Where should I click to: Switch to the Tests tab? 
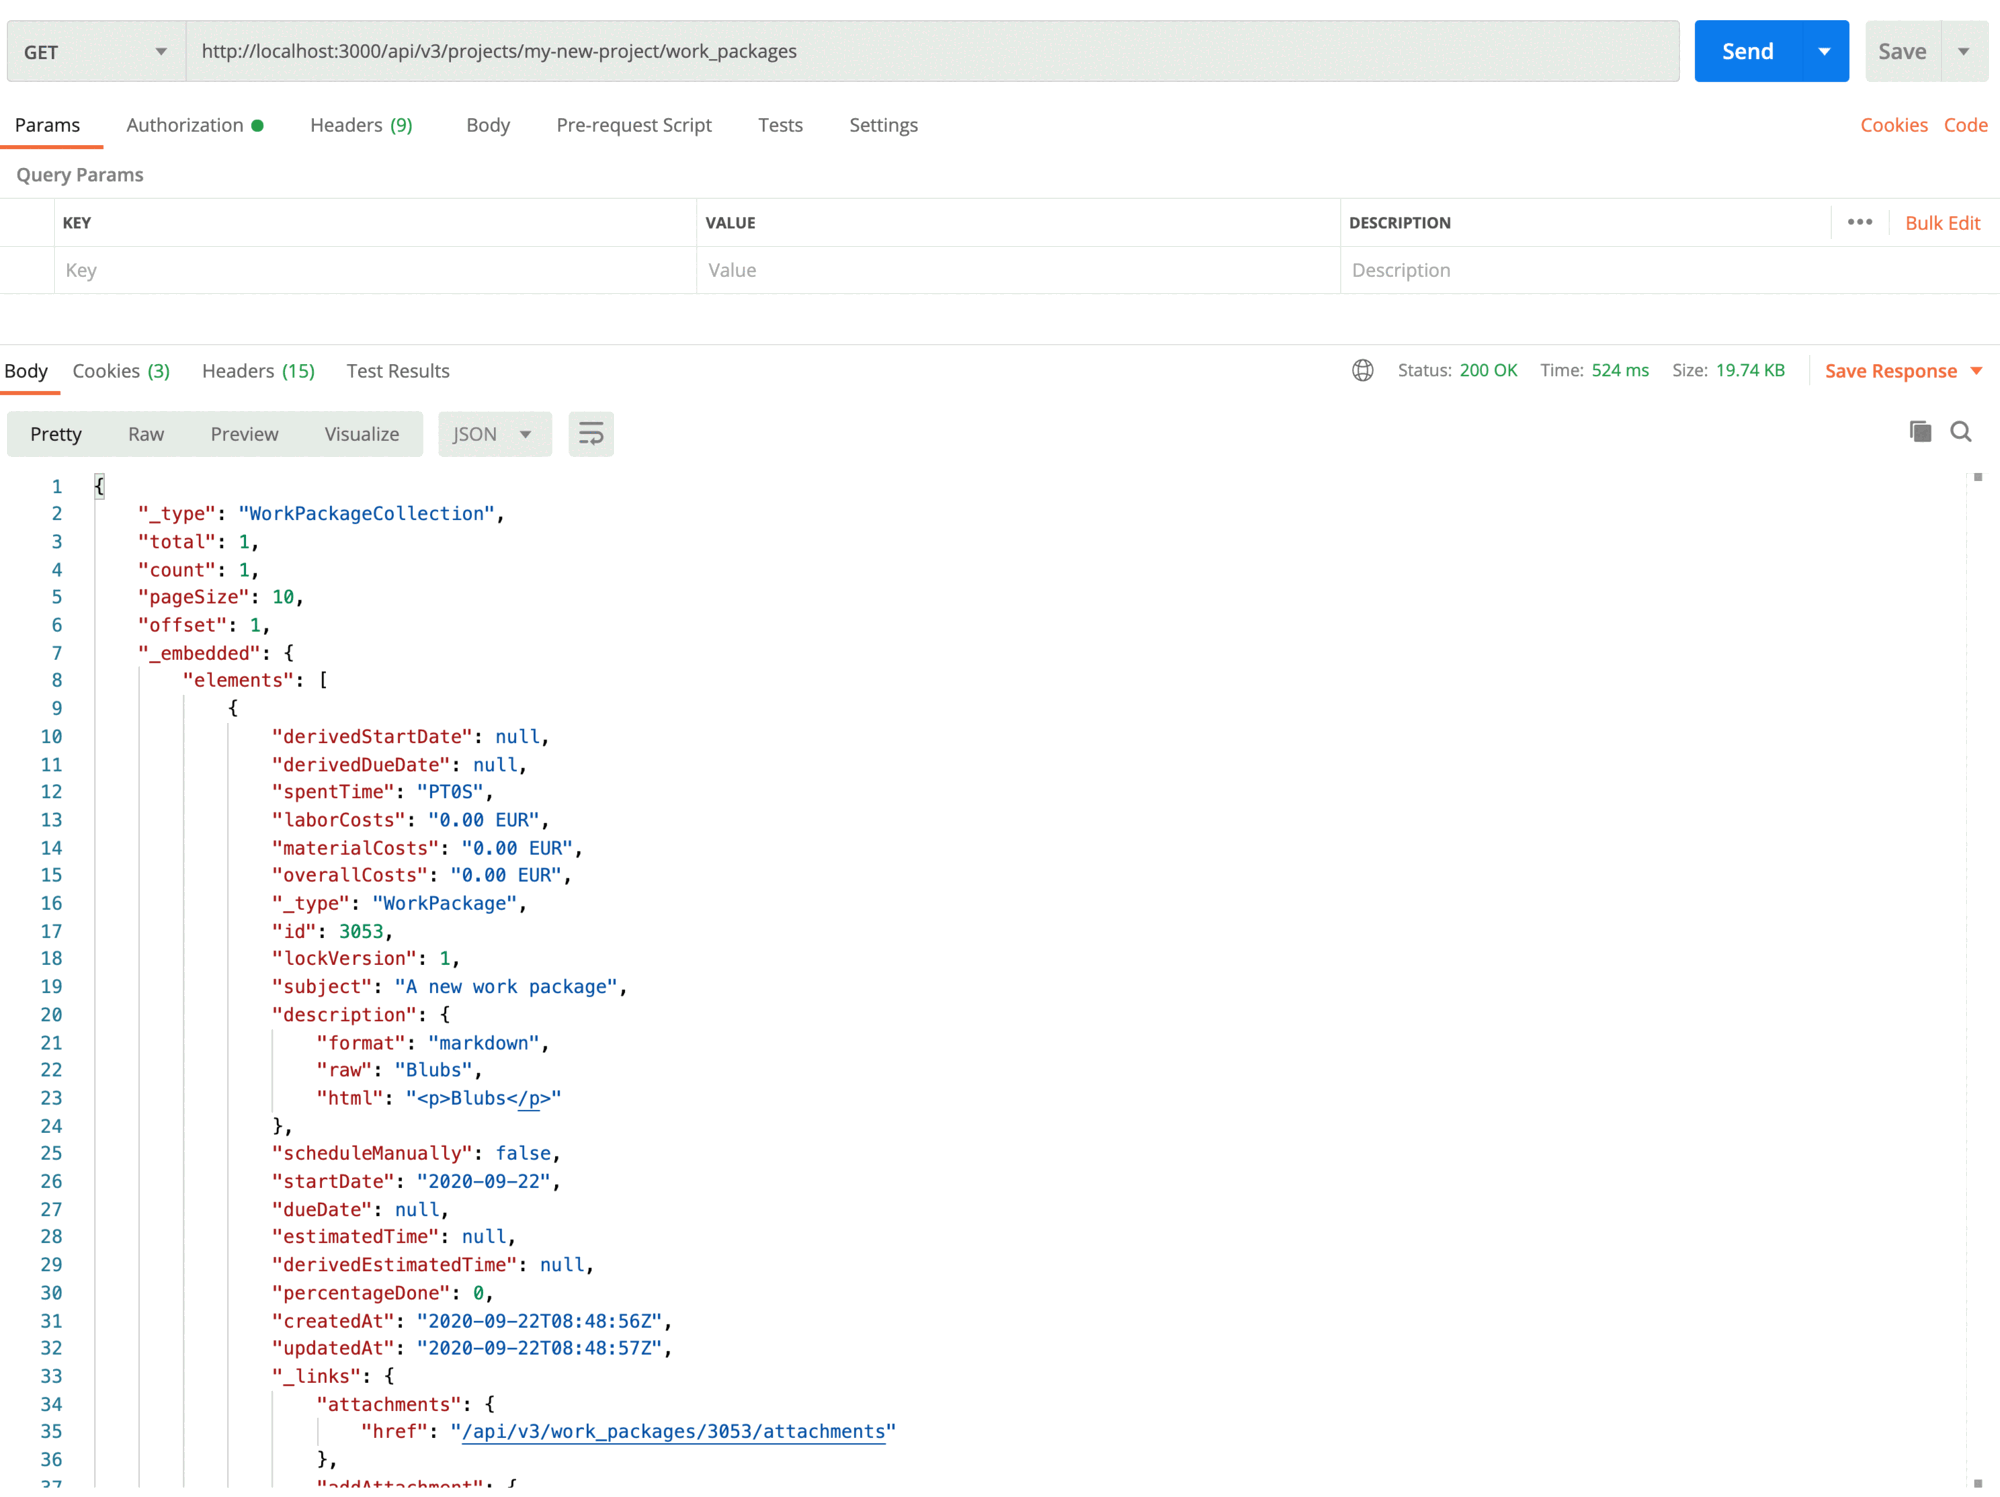click(780, 125)
